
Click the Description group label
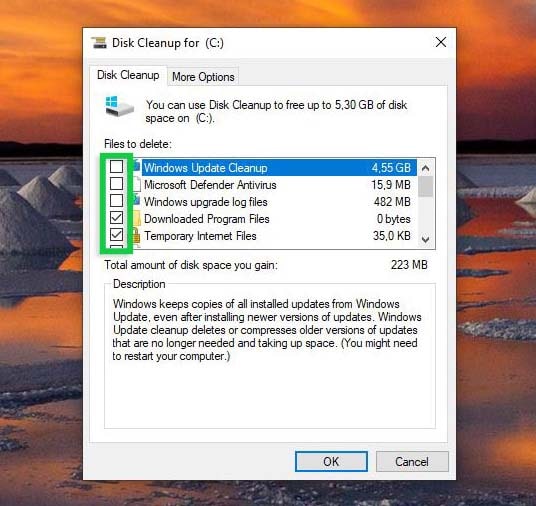(139, 284)
